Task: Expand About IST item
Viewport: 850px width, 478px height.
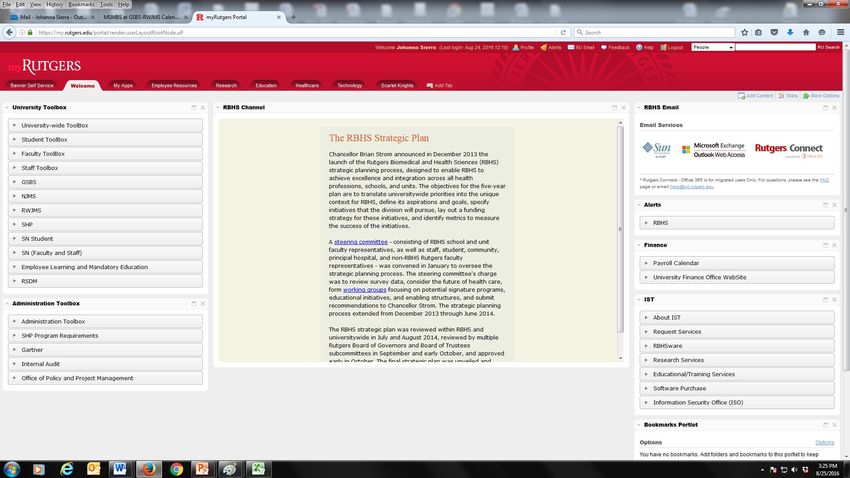Action: (737, 318)
